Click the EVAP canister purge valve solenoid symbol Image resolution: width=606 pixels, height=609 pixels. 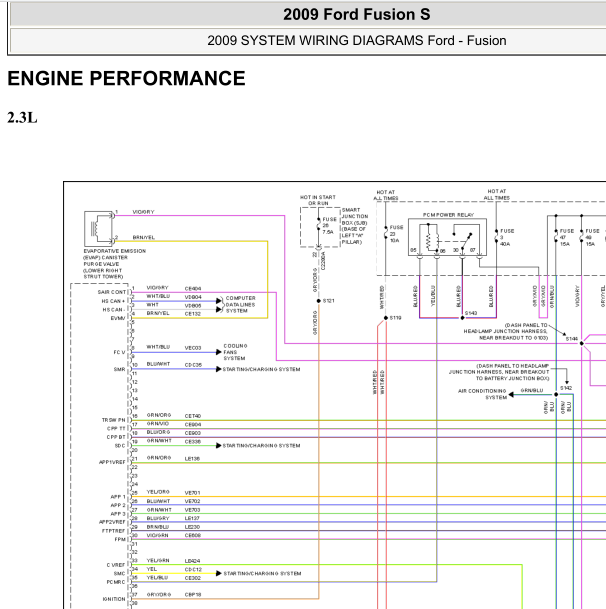(99, 228)
